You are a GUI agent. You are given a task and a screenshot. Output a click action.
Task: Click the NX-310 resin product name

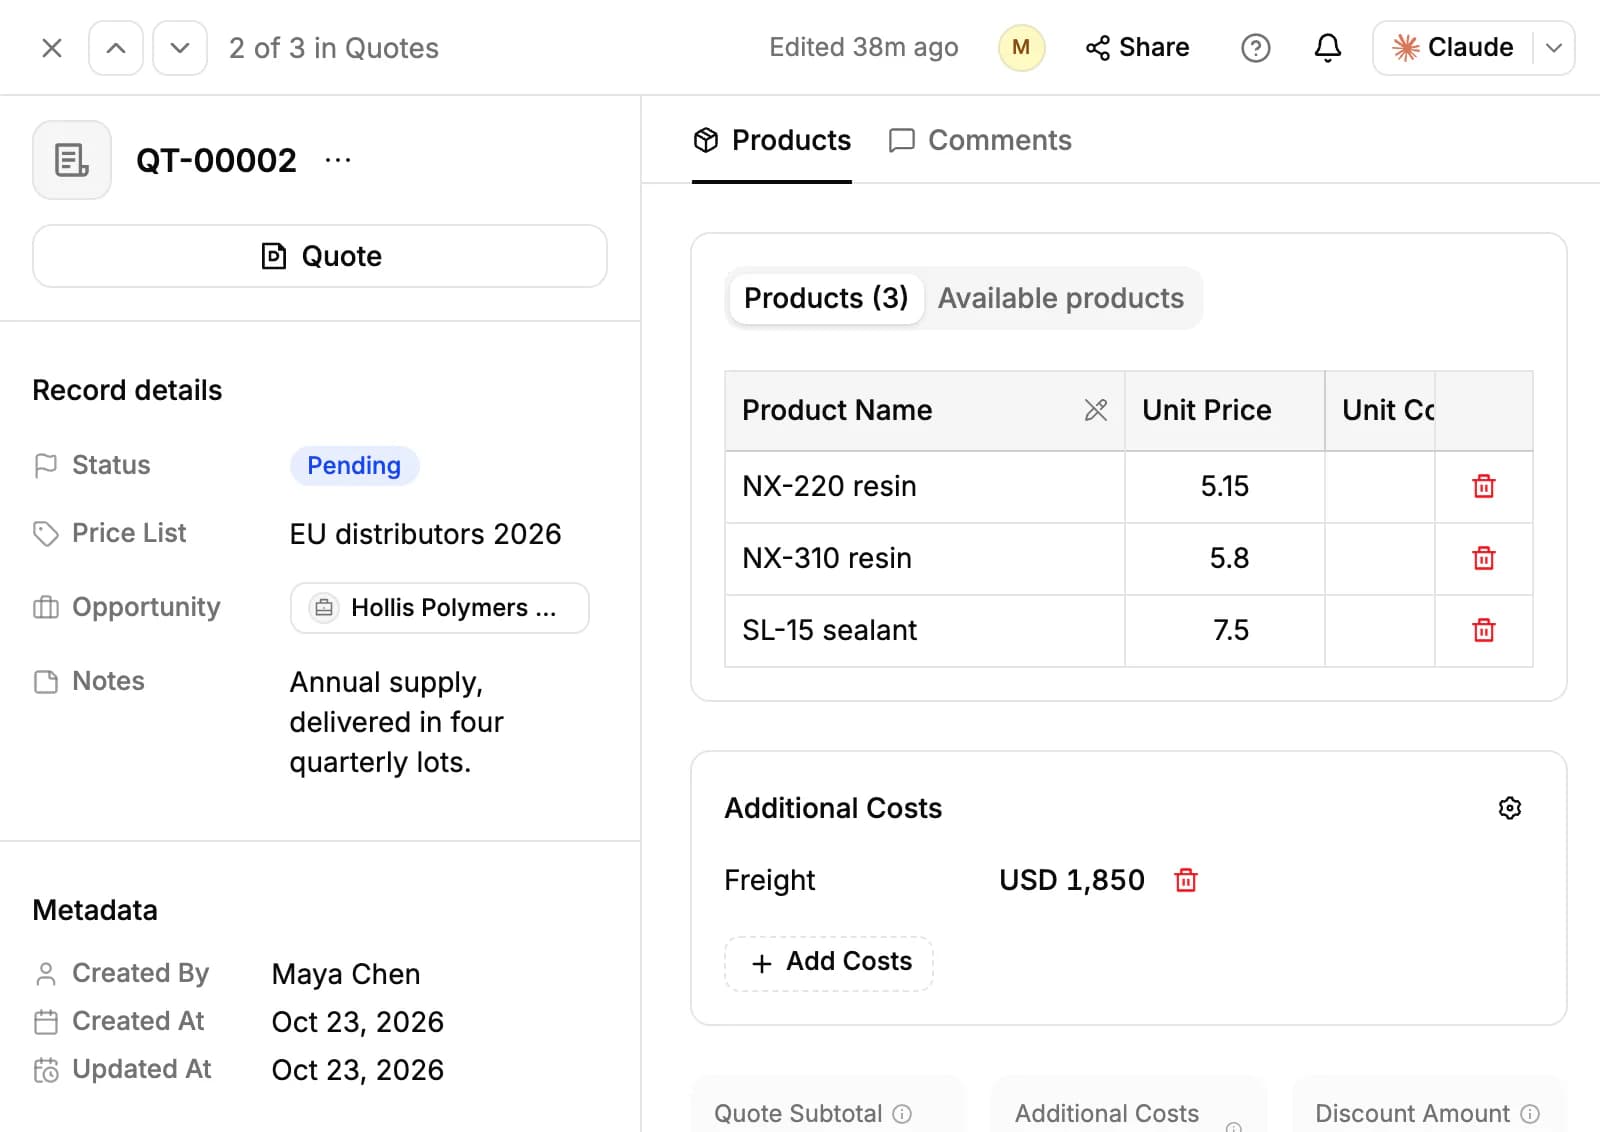click(x=827, y=558)
